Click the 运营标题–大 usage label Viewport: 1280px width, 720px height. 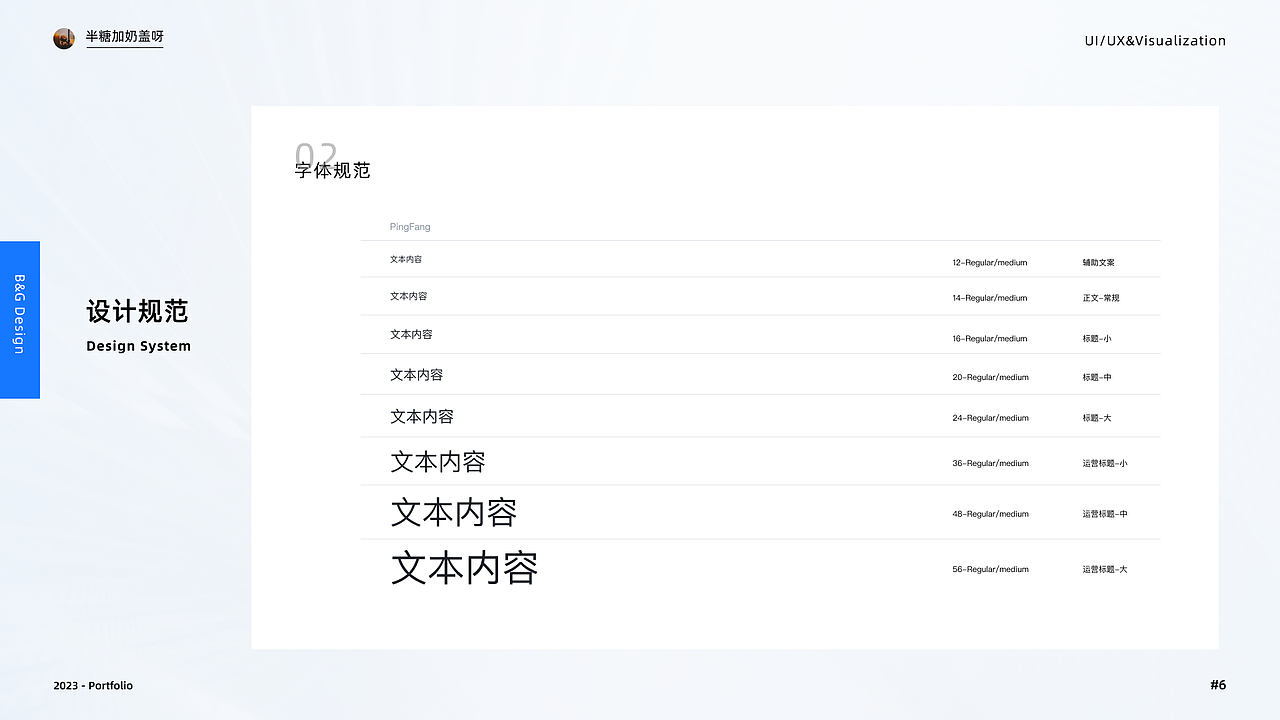pos(1105,570)
